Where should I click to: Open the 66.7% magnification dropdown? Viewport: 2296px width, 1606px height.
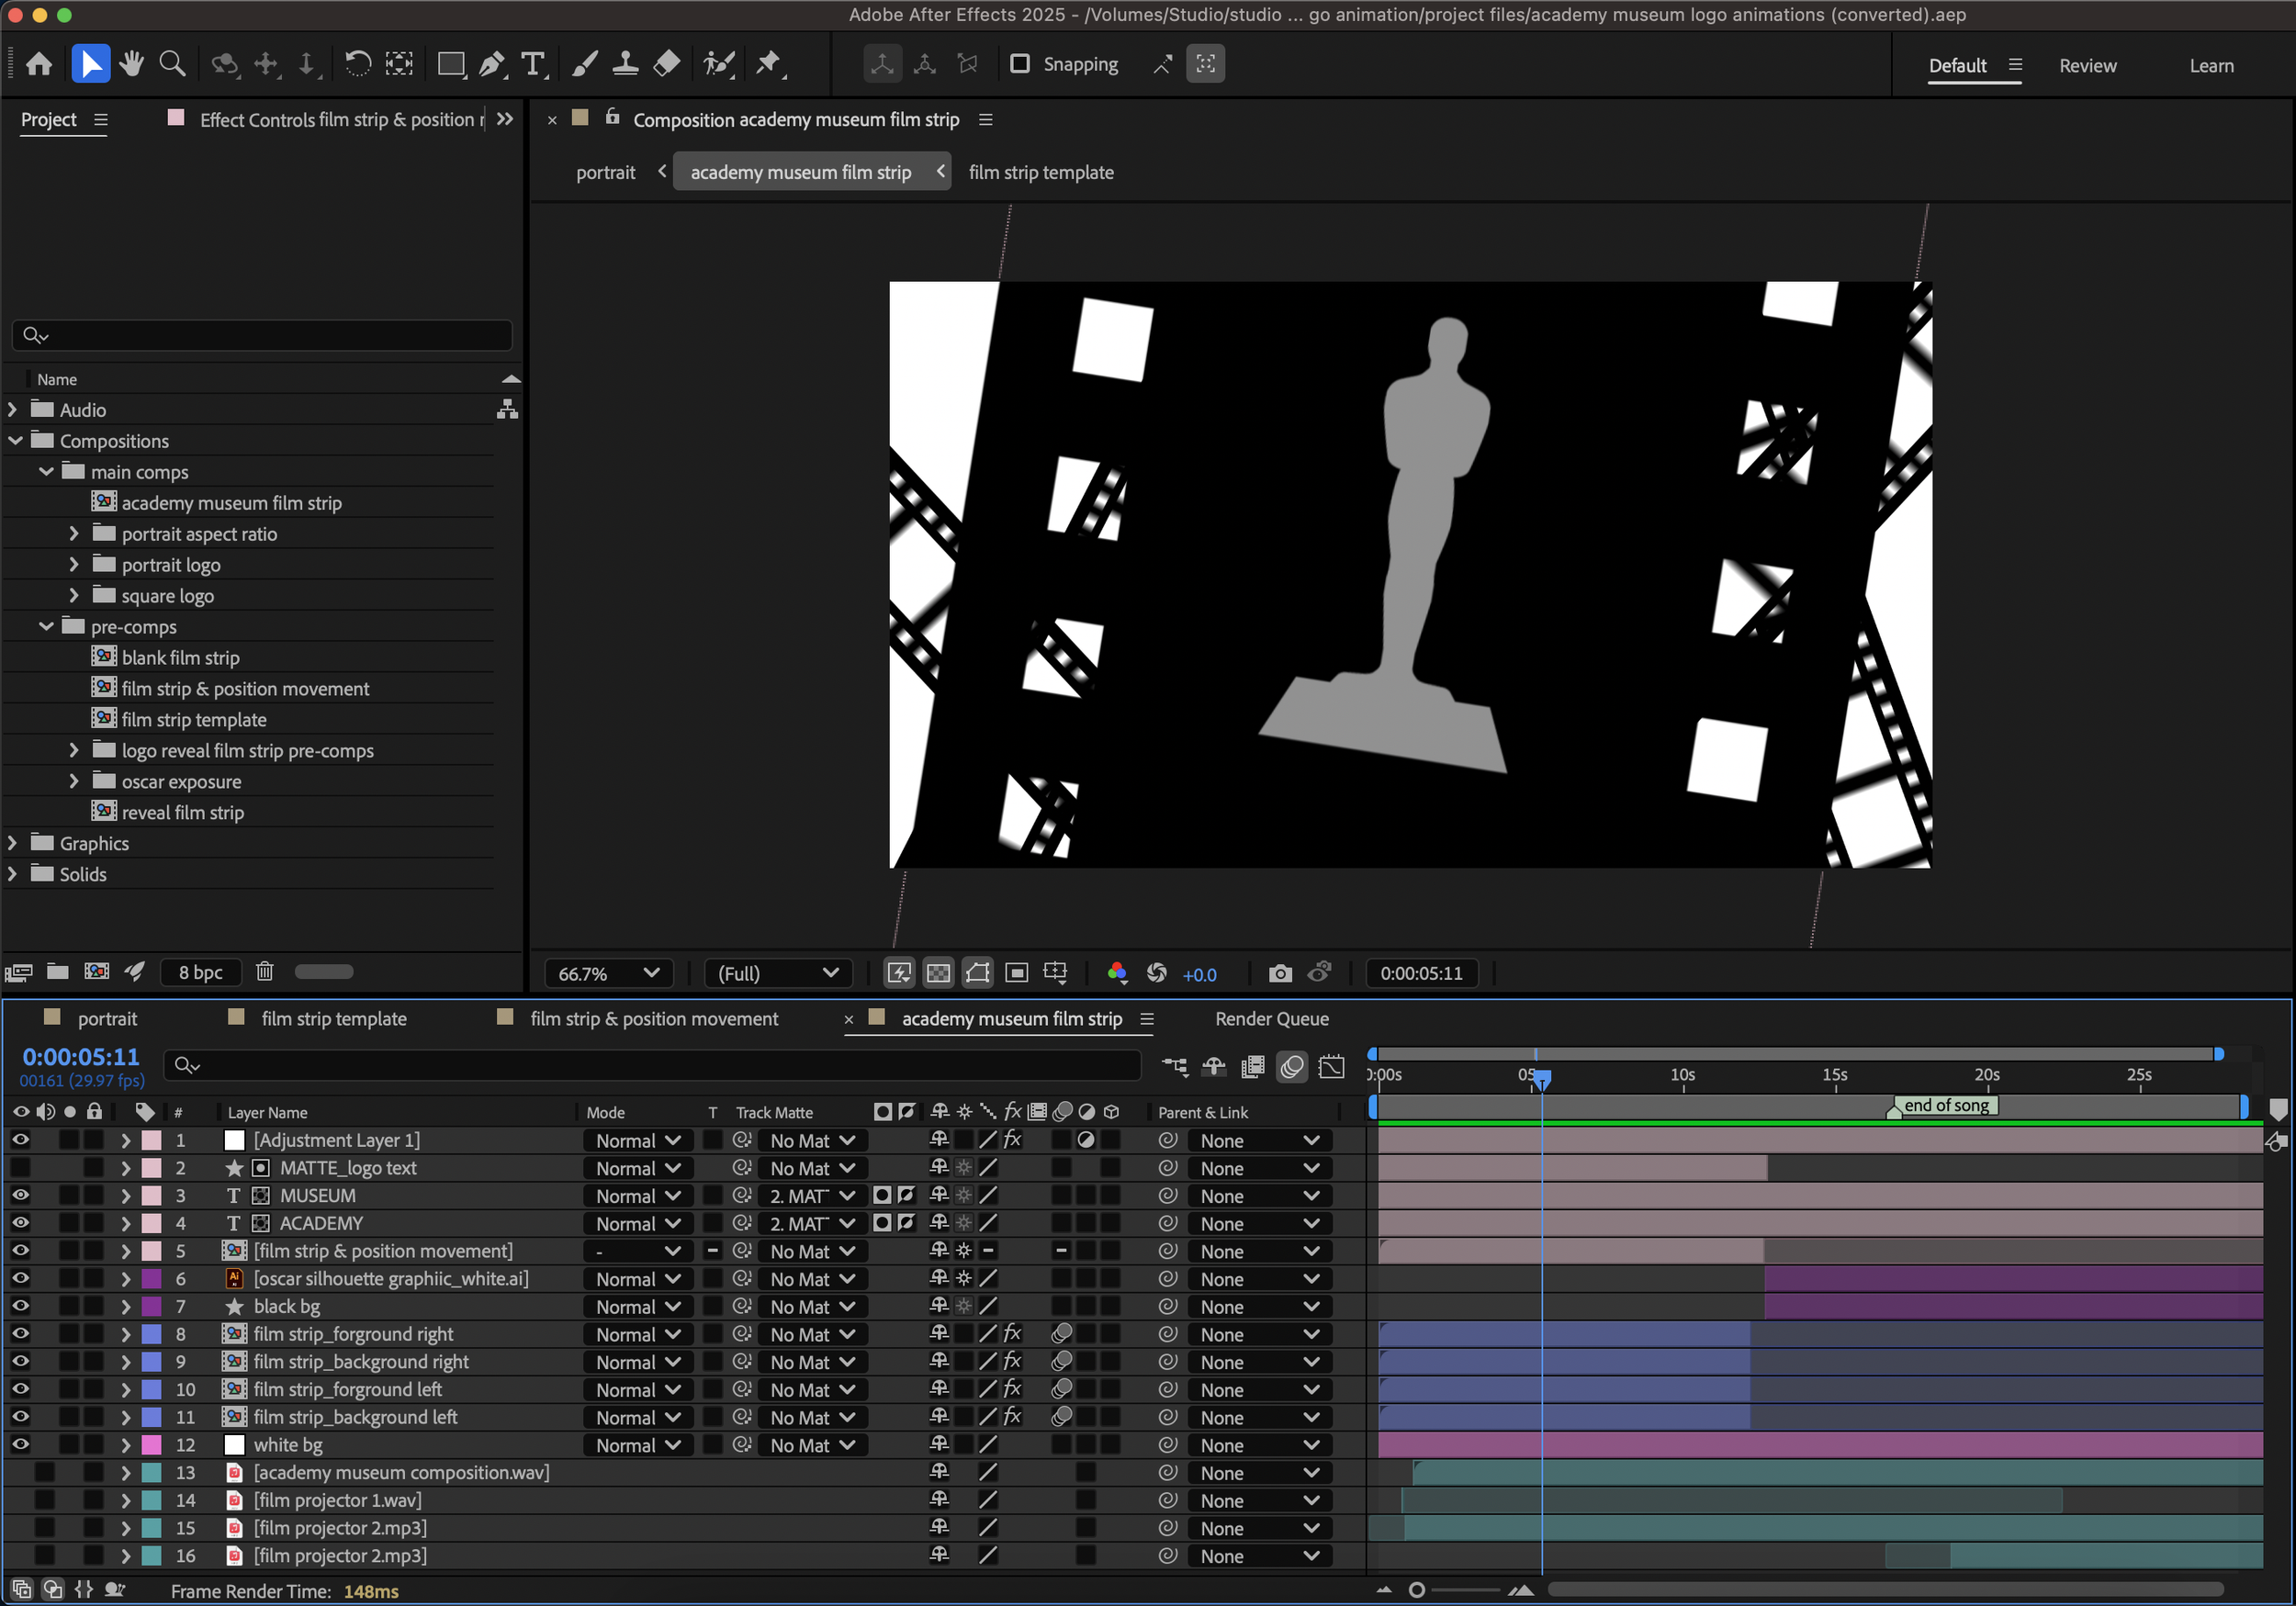coord(609,973)
